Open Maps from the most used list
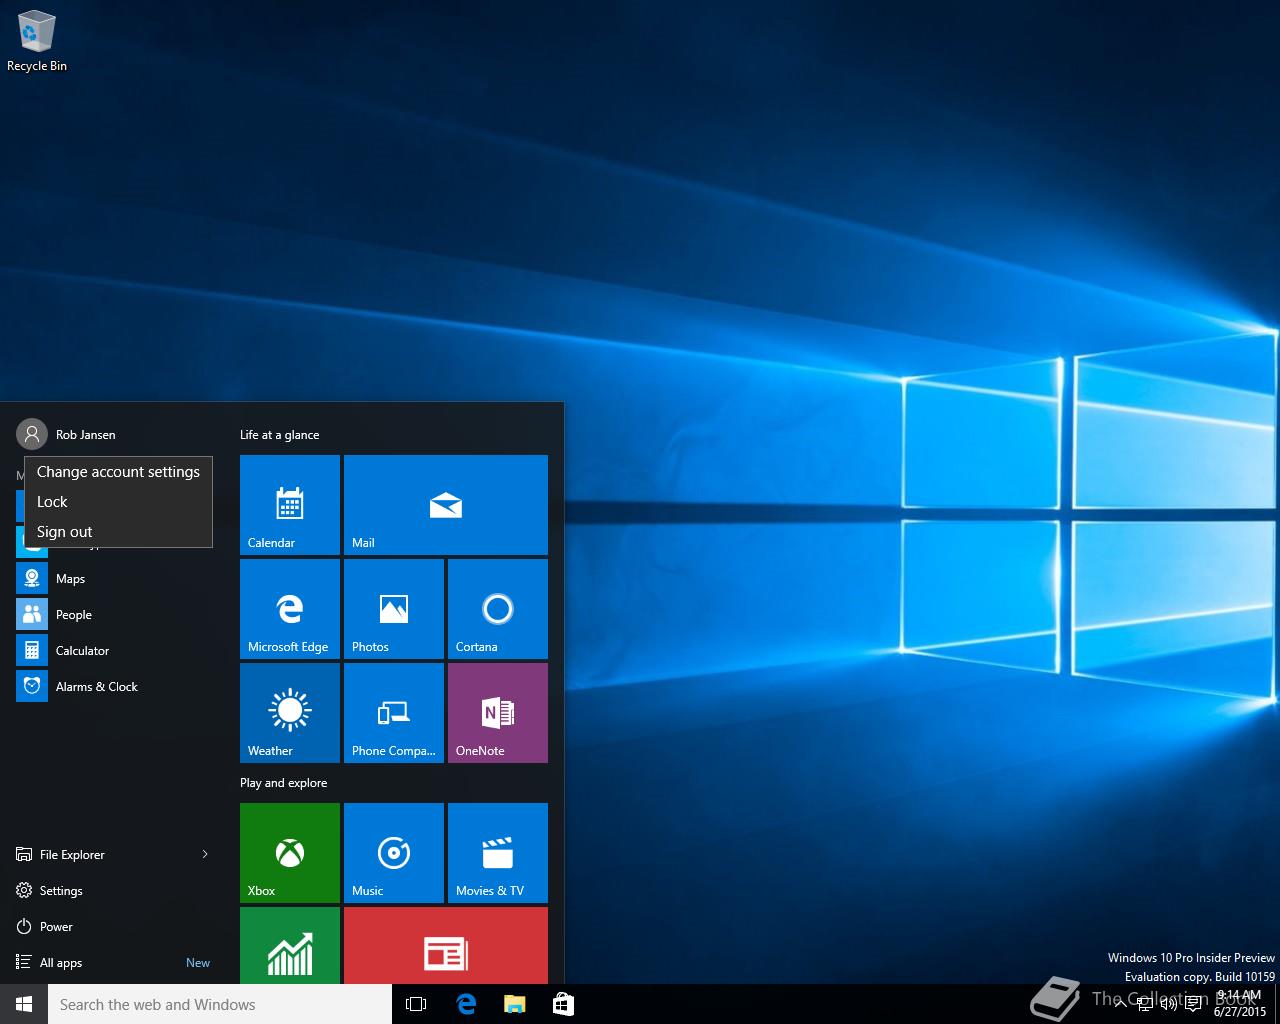1280x1024 pixels. [x=114, y=578]
